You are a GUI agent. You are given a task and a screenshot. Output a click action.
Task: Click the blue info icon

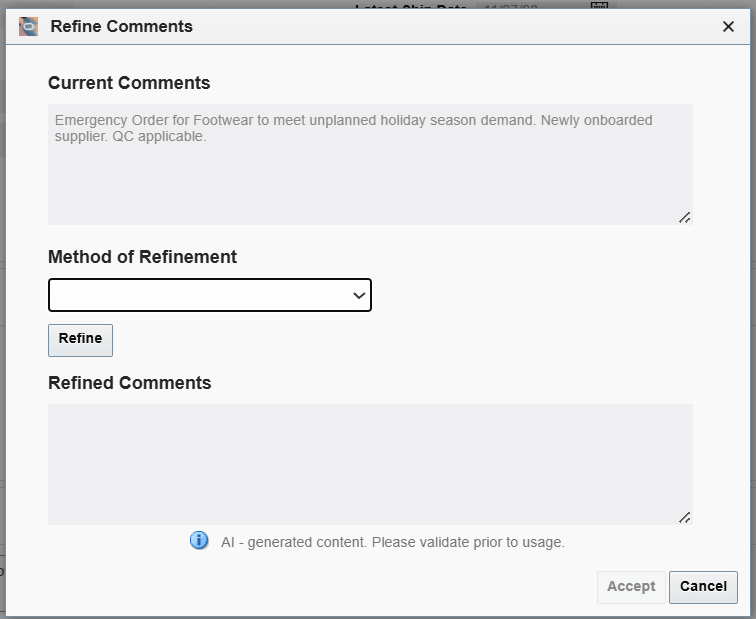click(x=199, y=540)
